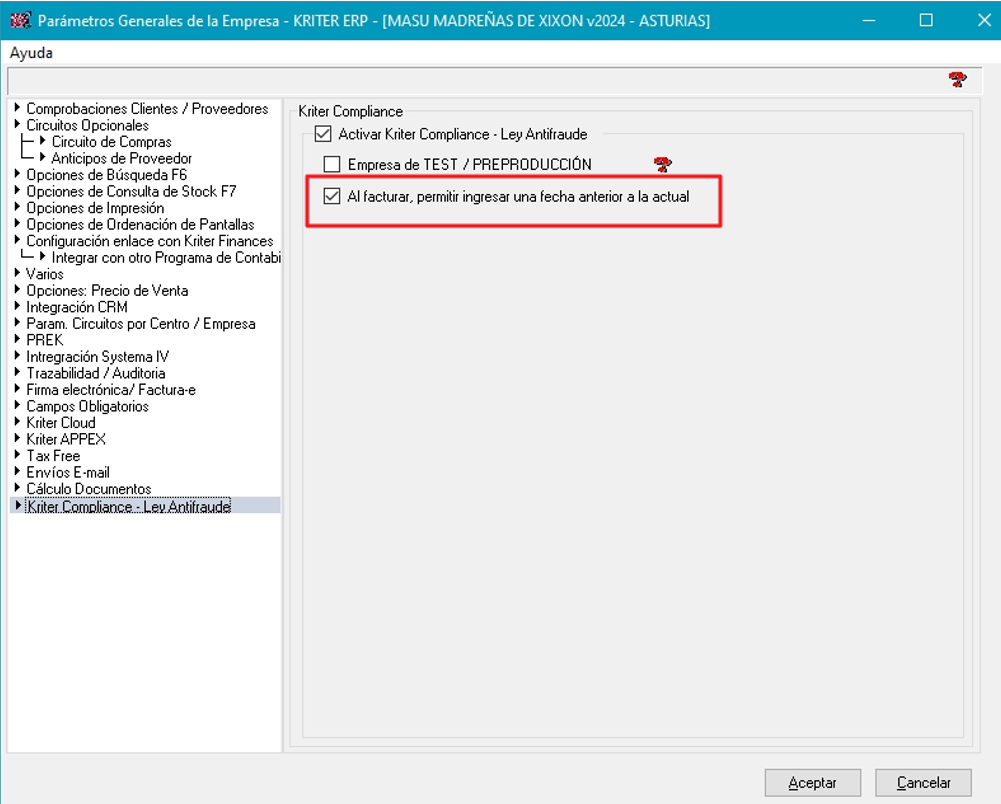
Task: Minimize the Parámetros Generales window
Action: pyautogui.click(x=869, y=20)
